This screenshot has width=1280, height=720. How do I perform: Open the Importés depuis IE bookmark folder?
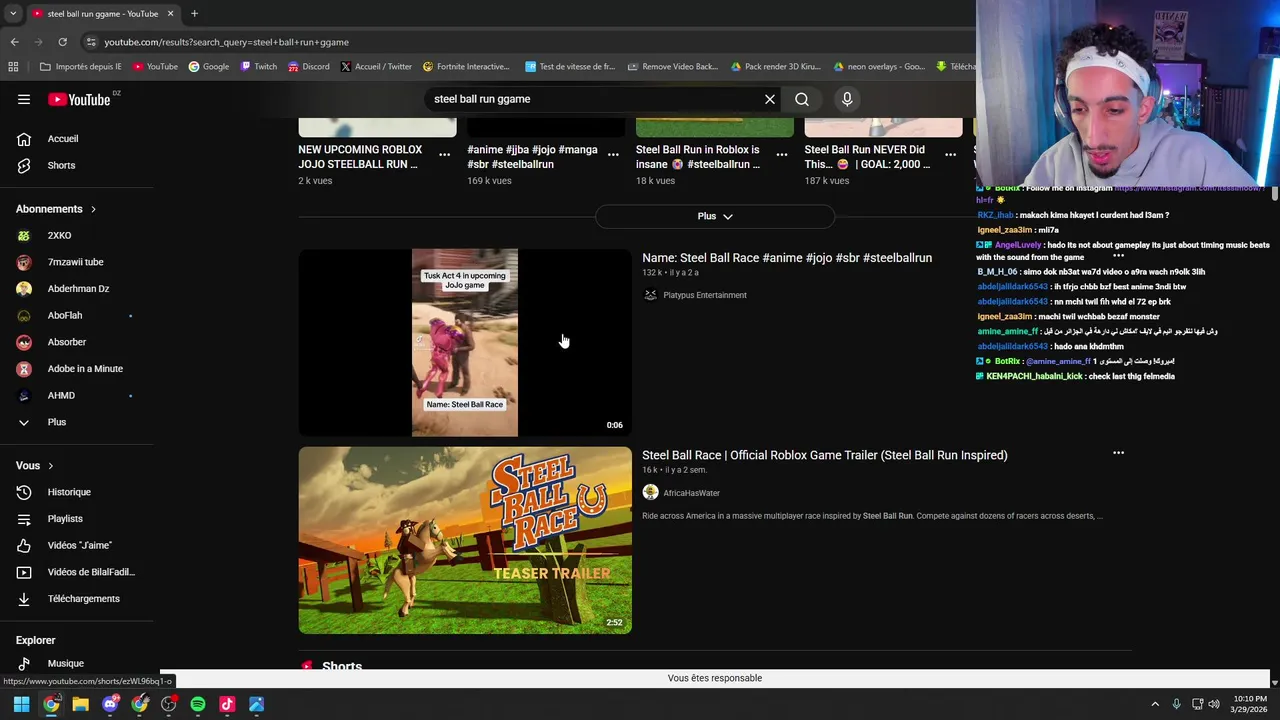coord(80,67)
